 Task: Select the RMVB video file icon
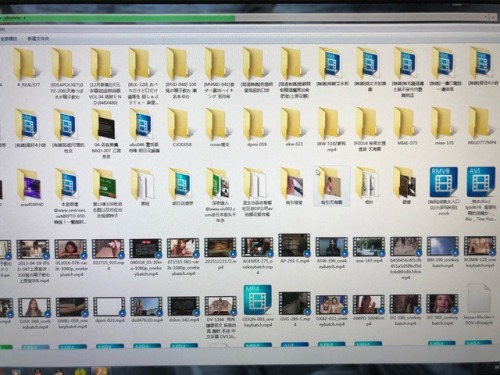(x=444, y=182)
